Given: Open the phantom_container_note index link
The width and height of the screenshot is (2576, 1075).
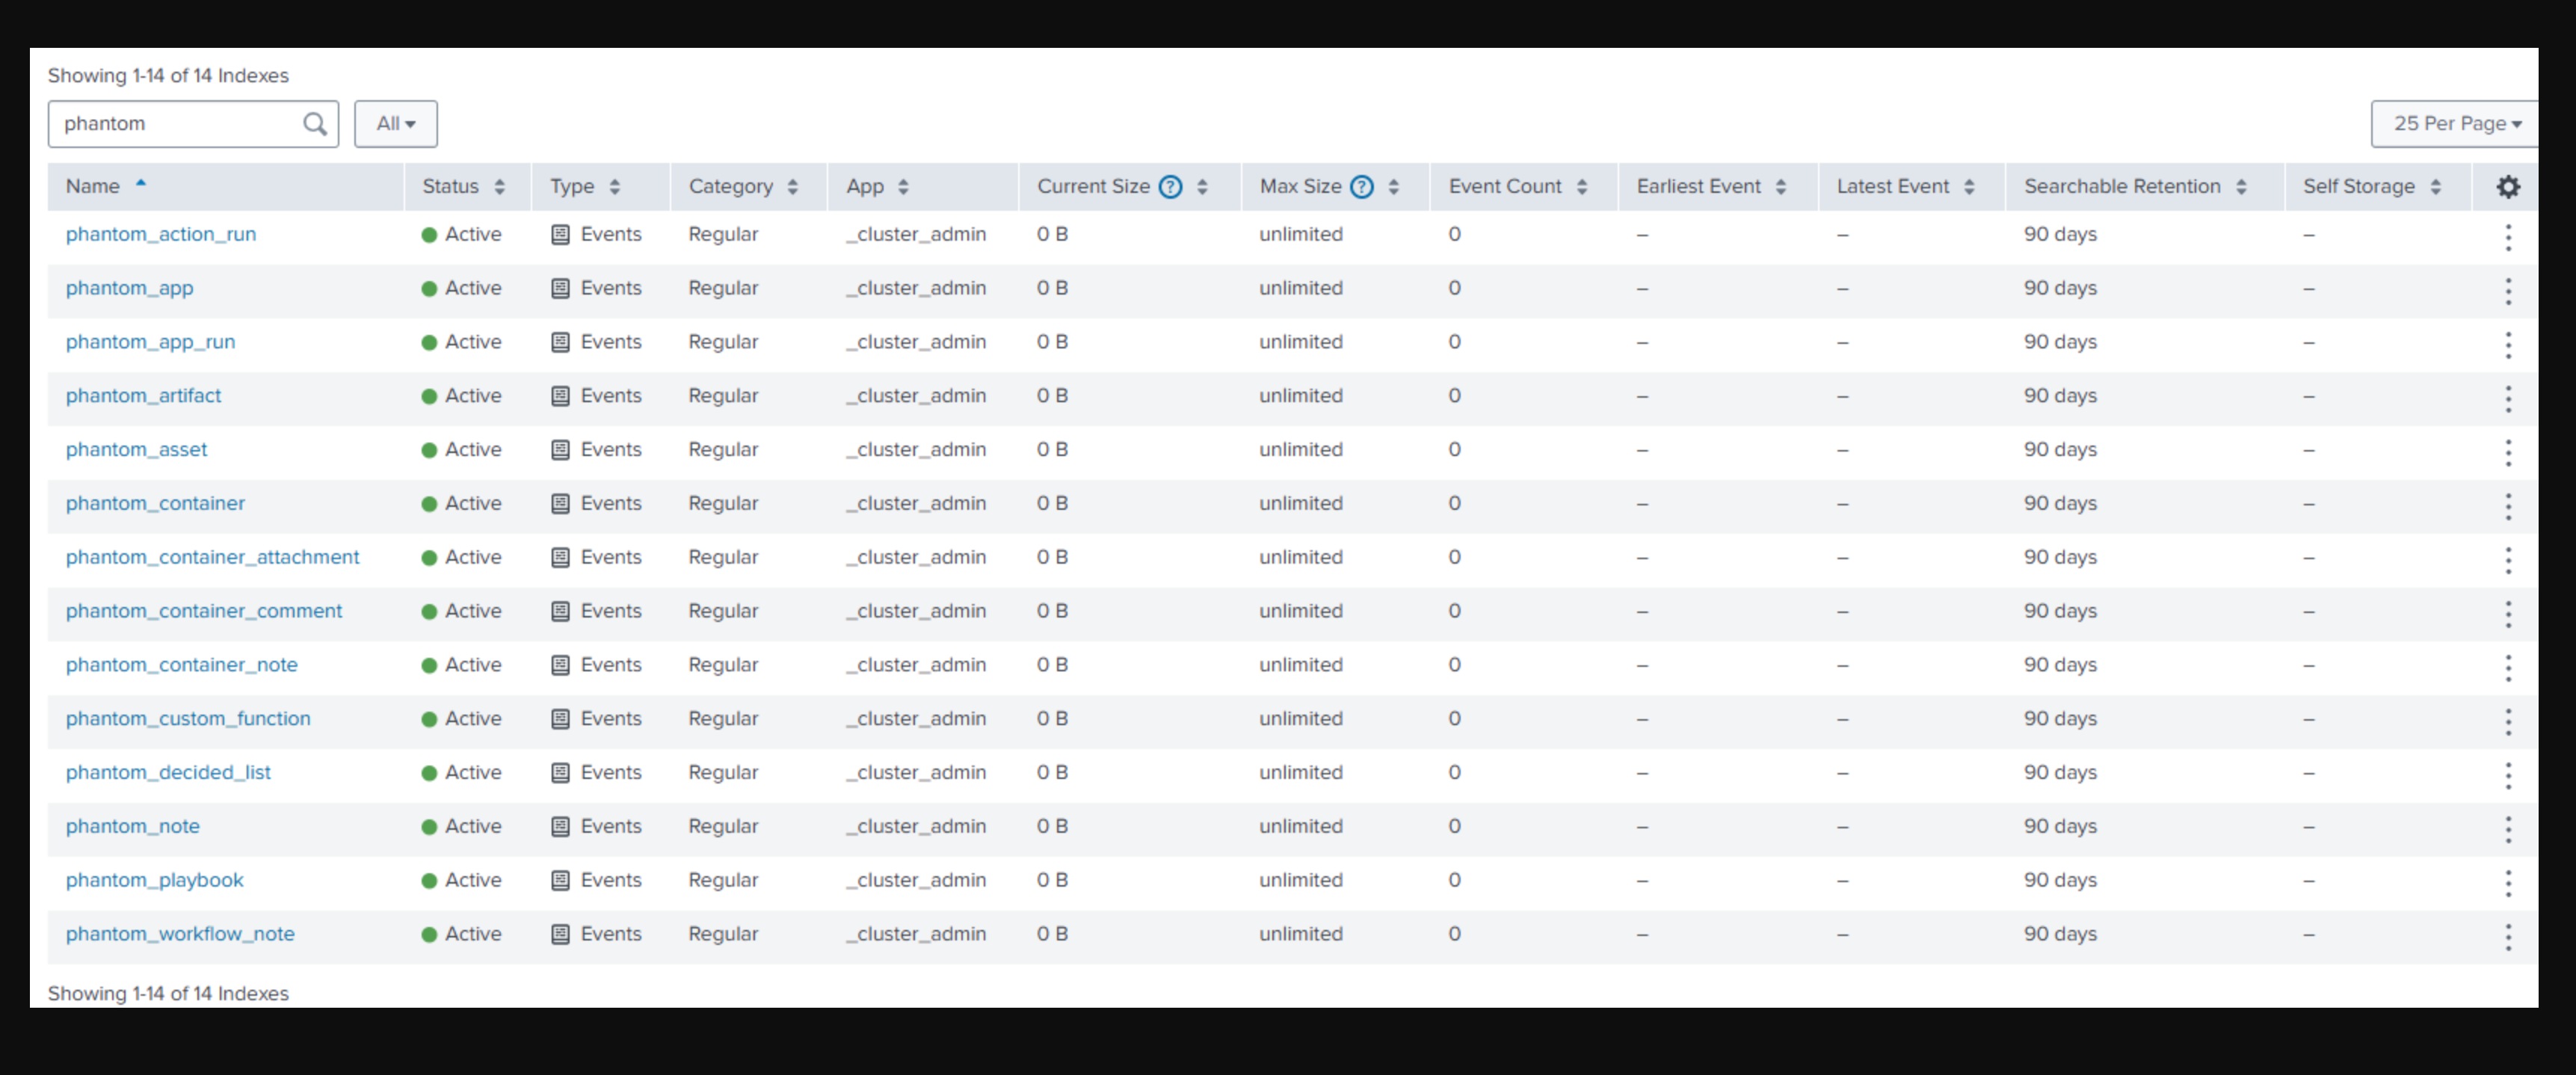Looking at the screenshot, I should (182, 665).
